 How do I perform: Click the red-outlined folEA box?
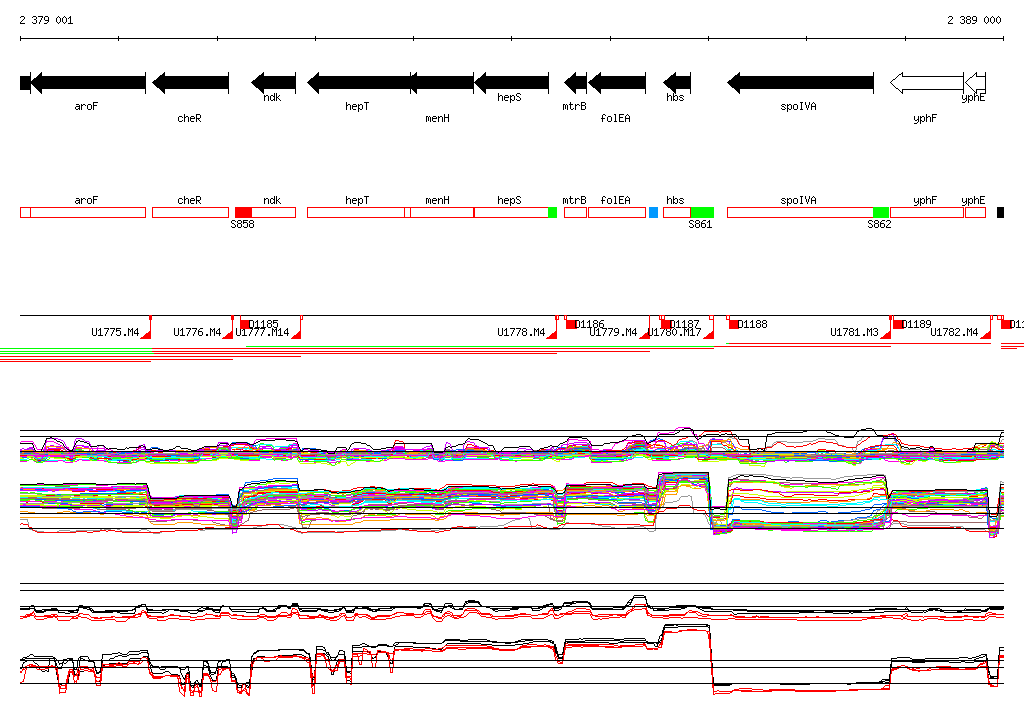click(617, 212)
